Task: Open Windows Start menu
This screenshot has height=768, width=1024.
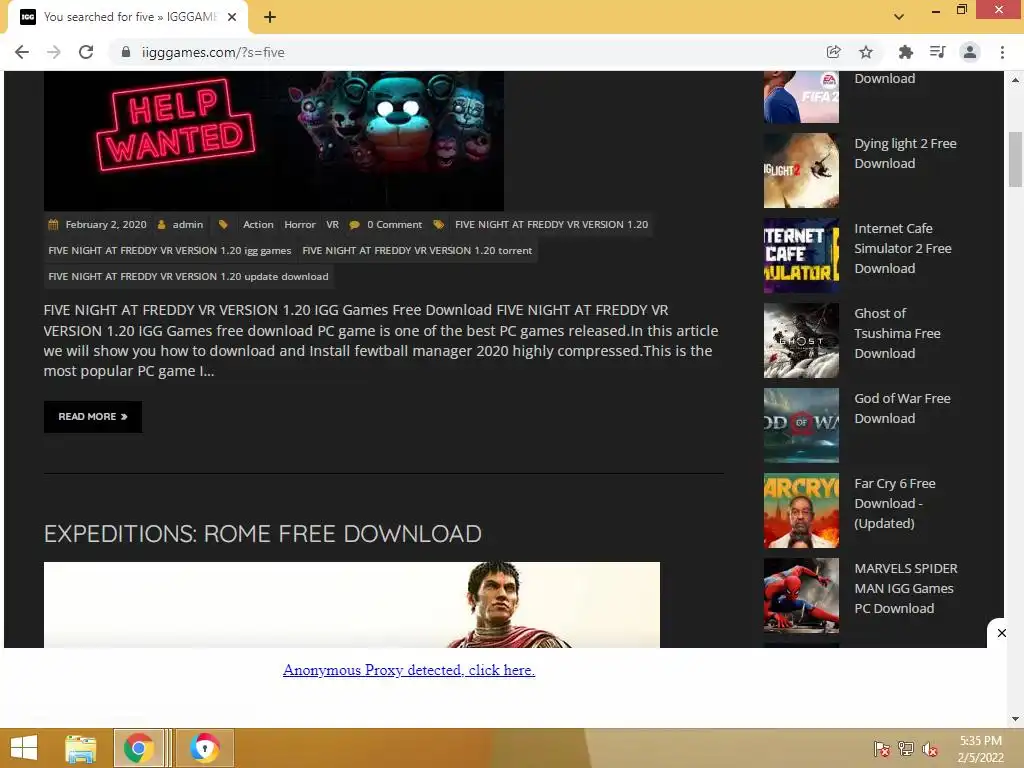Action: pyautogui.click(x=24, y=748)
